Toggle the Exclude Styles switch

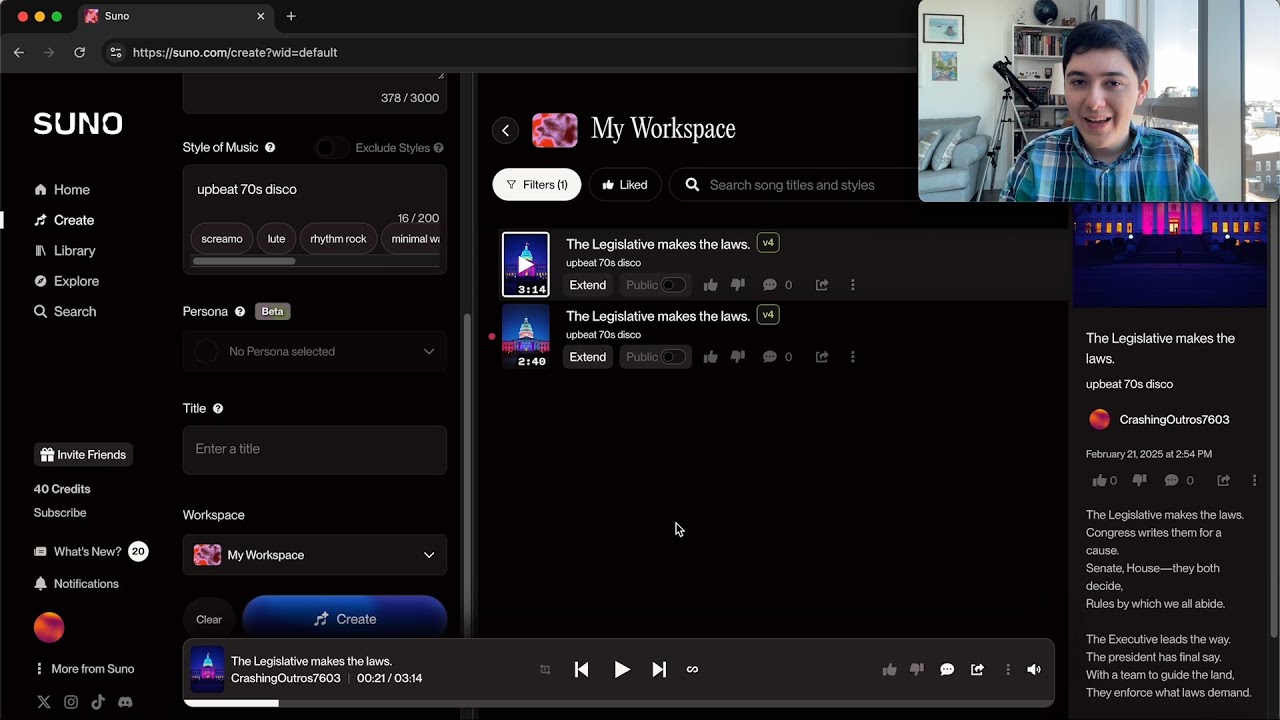click(x=331, y=148)
